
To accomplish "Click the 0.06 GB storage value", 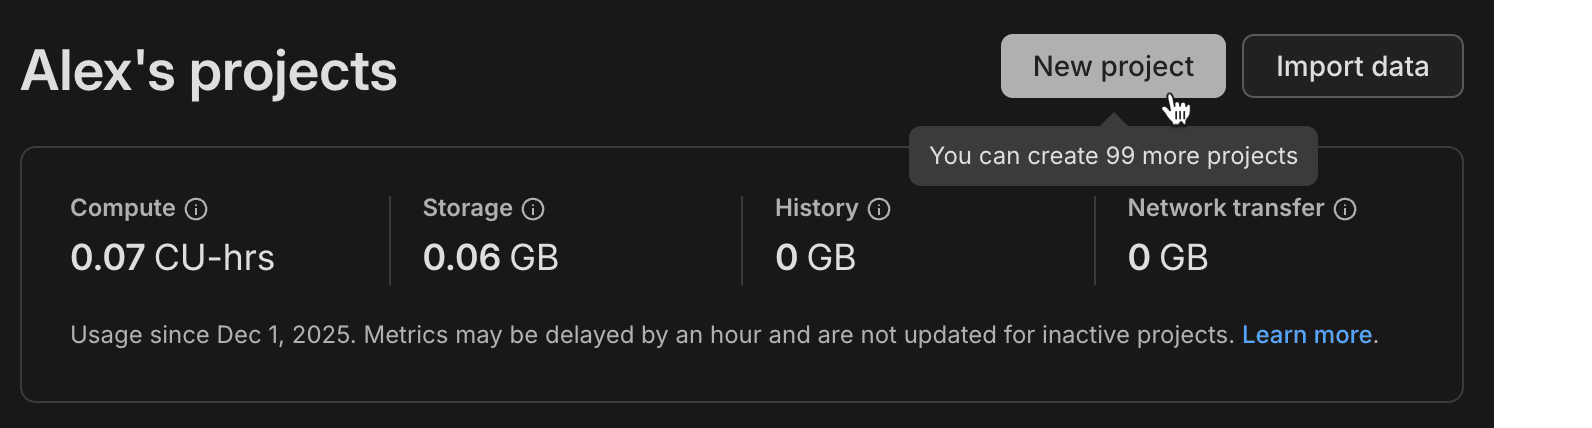I will point(490,258).
